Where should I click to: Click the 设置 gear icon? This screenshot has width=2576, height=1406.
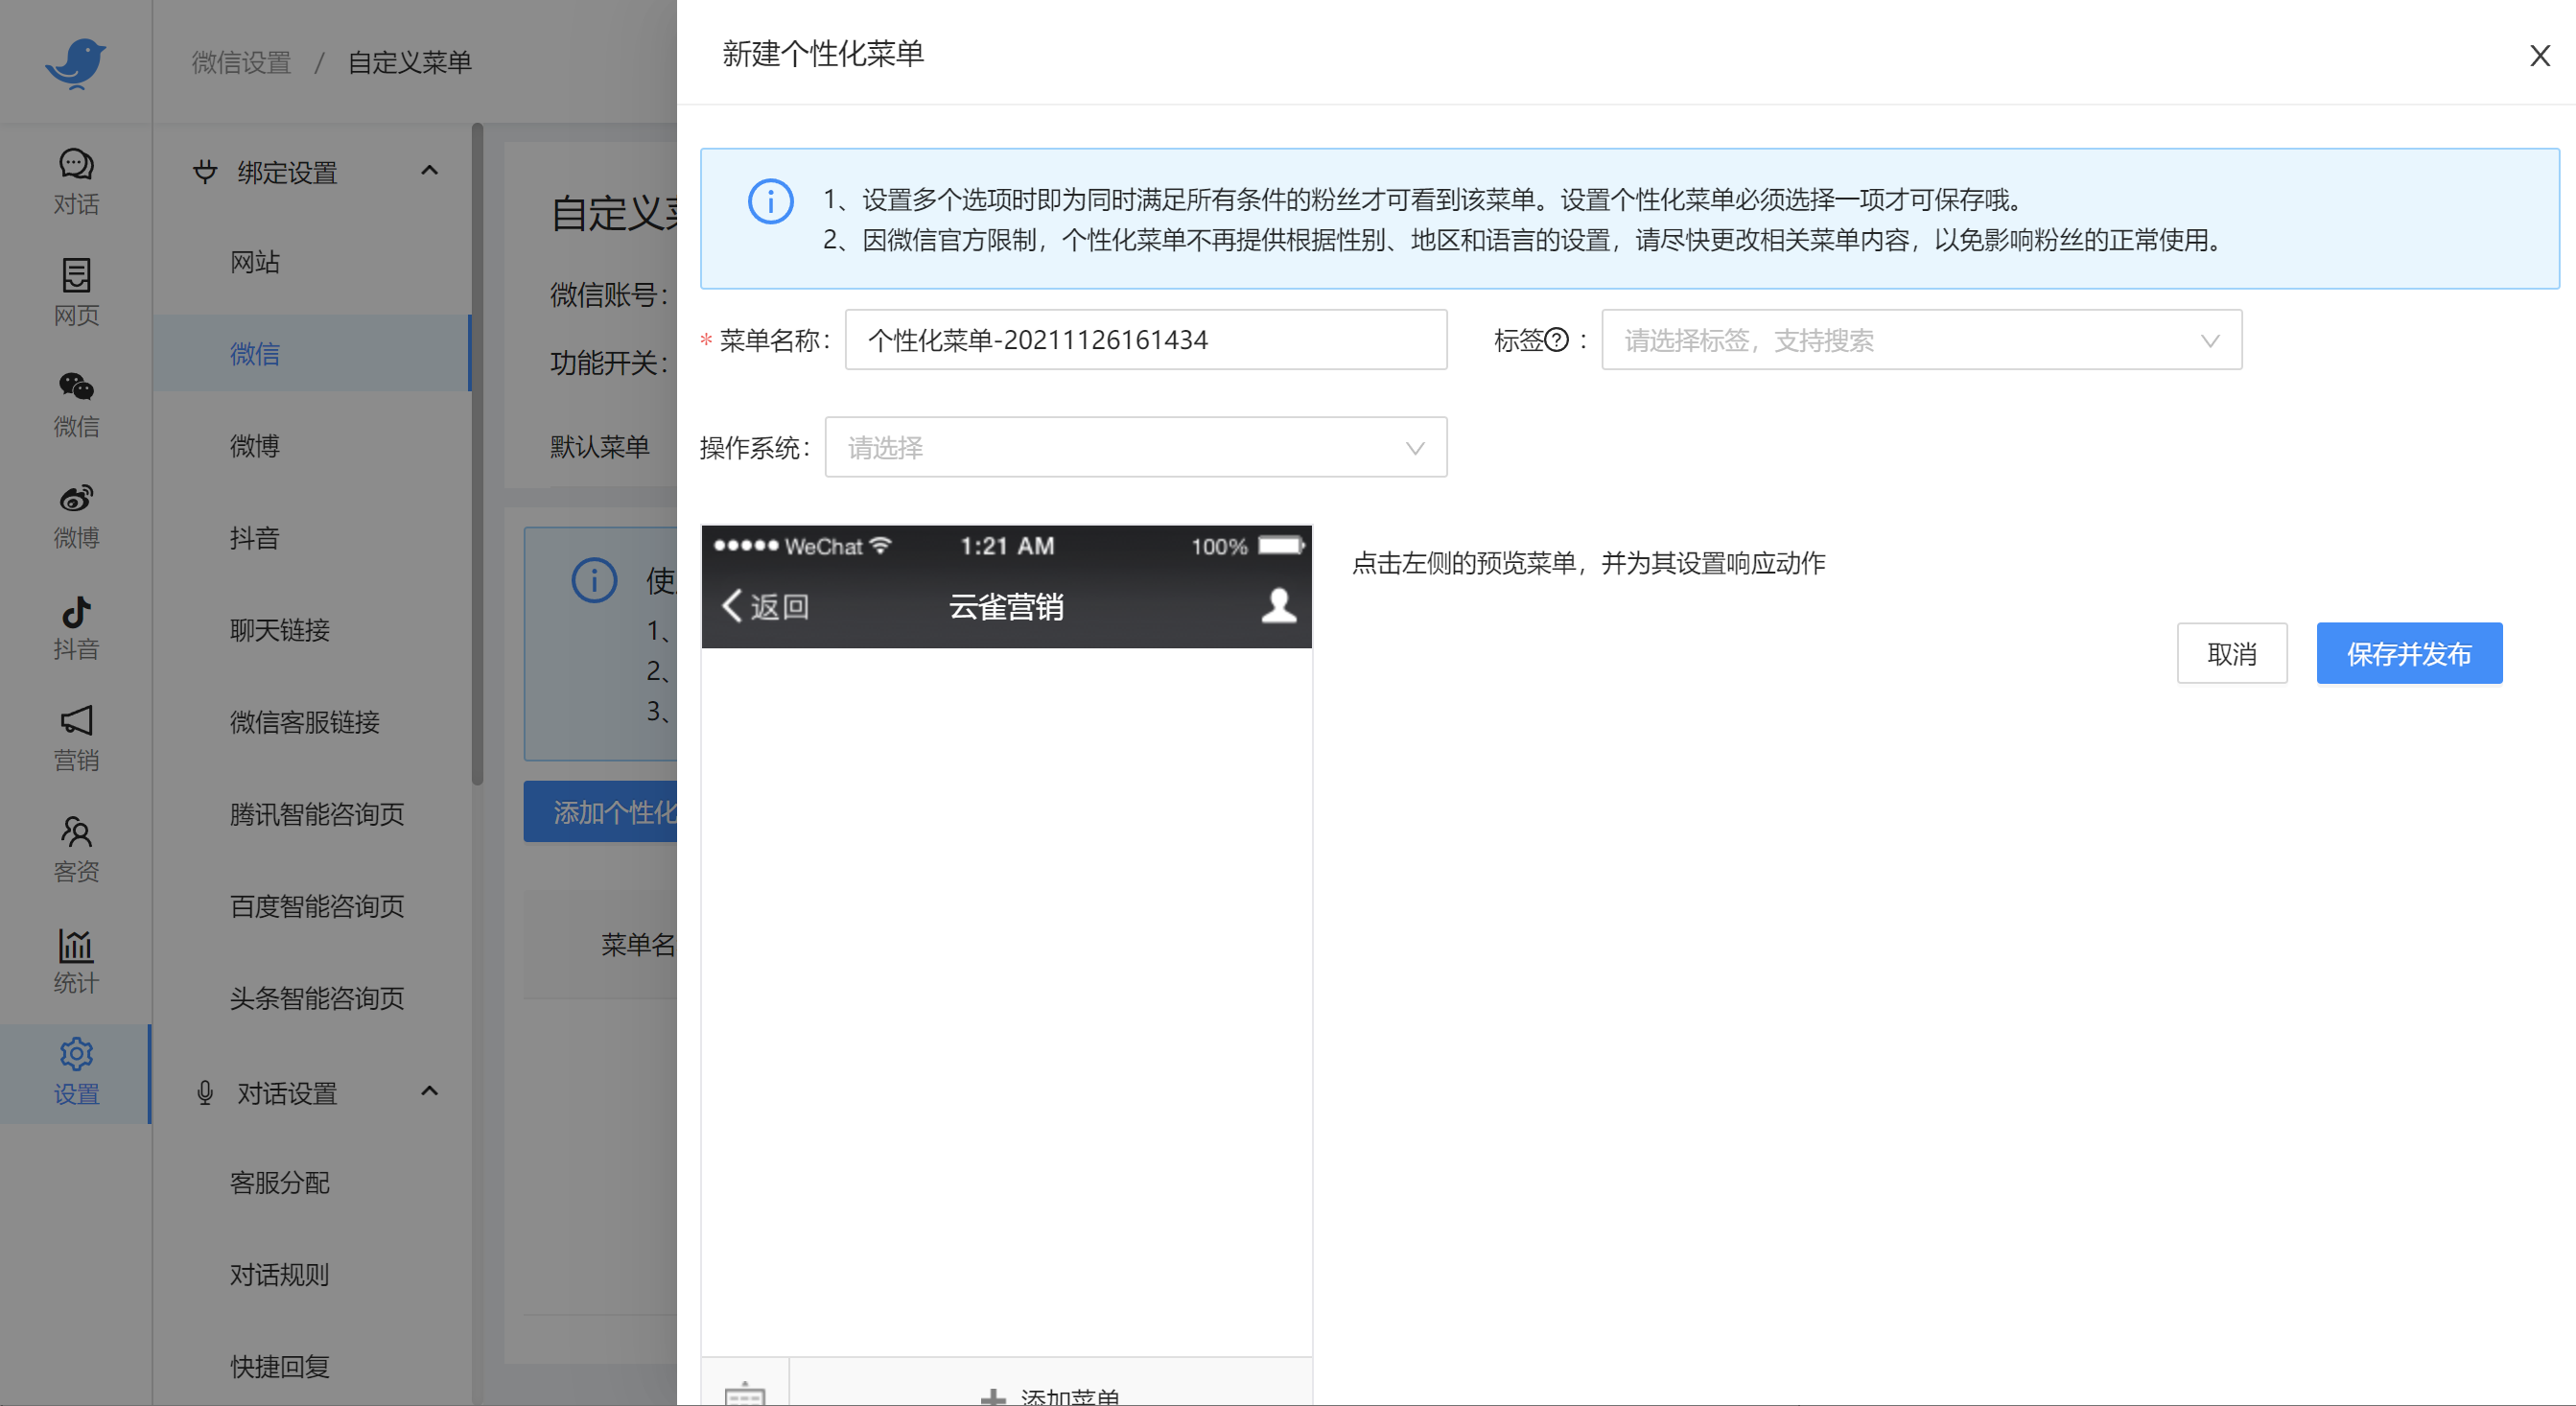point(76,1072)
